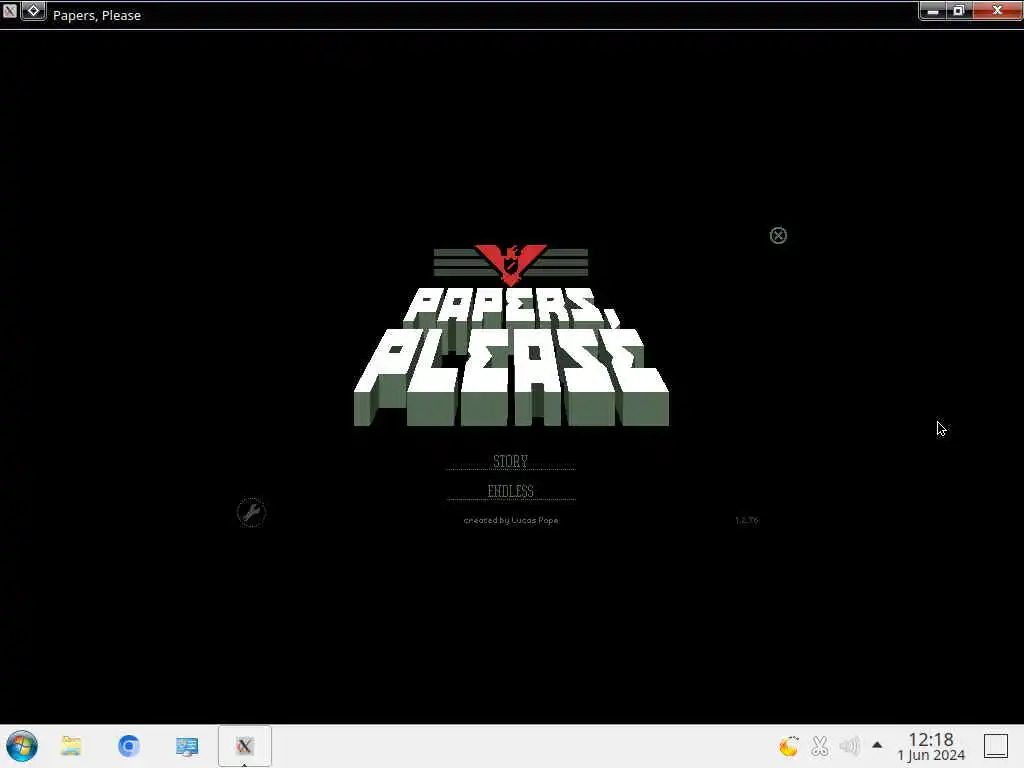Image resolution: width=1024 pixels, height=768 pixels.
Task: Expand the hidden tray icons arrow
Action: point(877,745)
